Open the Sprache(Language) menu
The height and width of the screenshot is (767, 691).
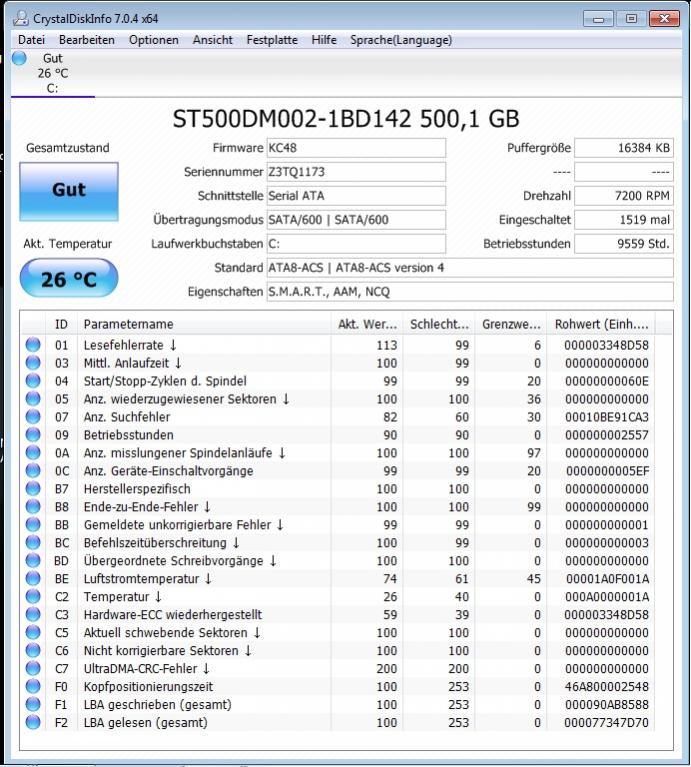pyautogui.click(x=401, y=40)
